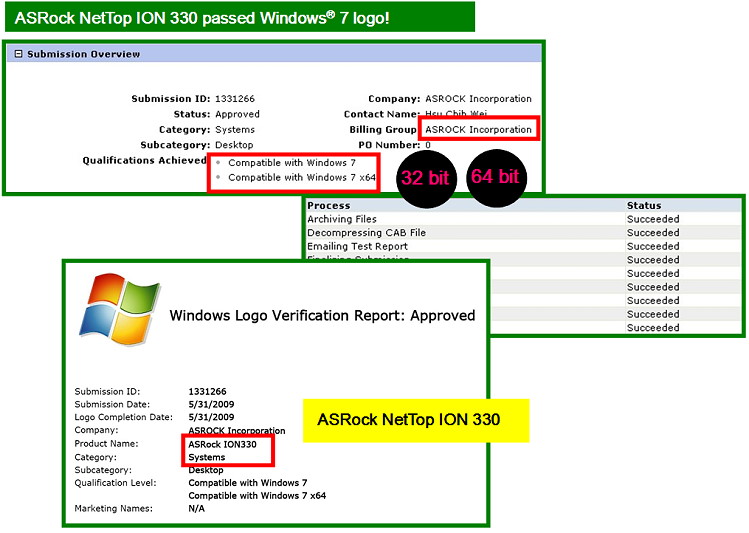
Task: Click Contact Name Hsu Chih Wei
Action: point(461,114)
